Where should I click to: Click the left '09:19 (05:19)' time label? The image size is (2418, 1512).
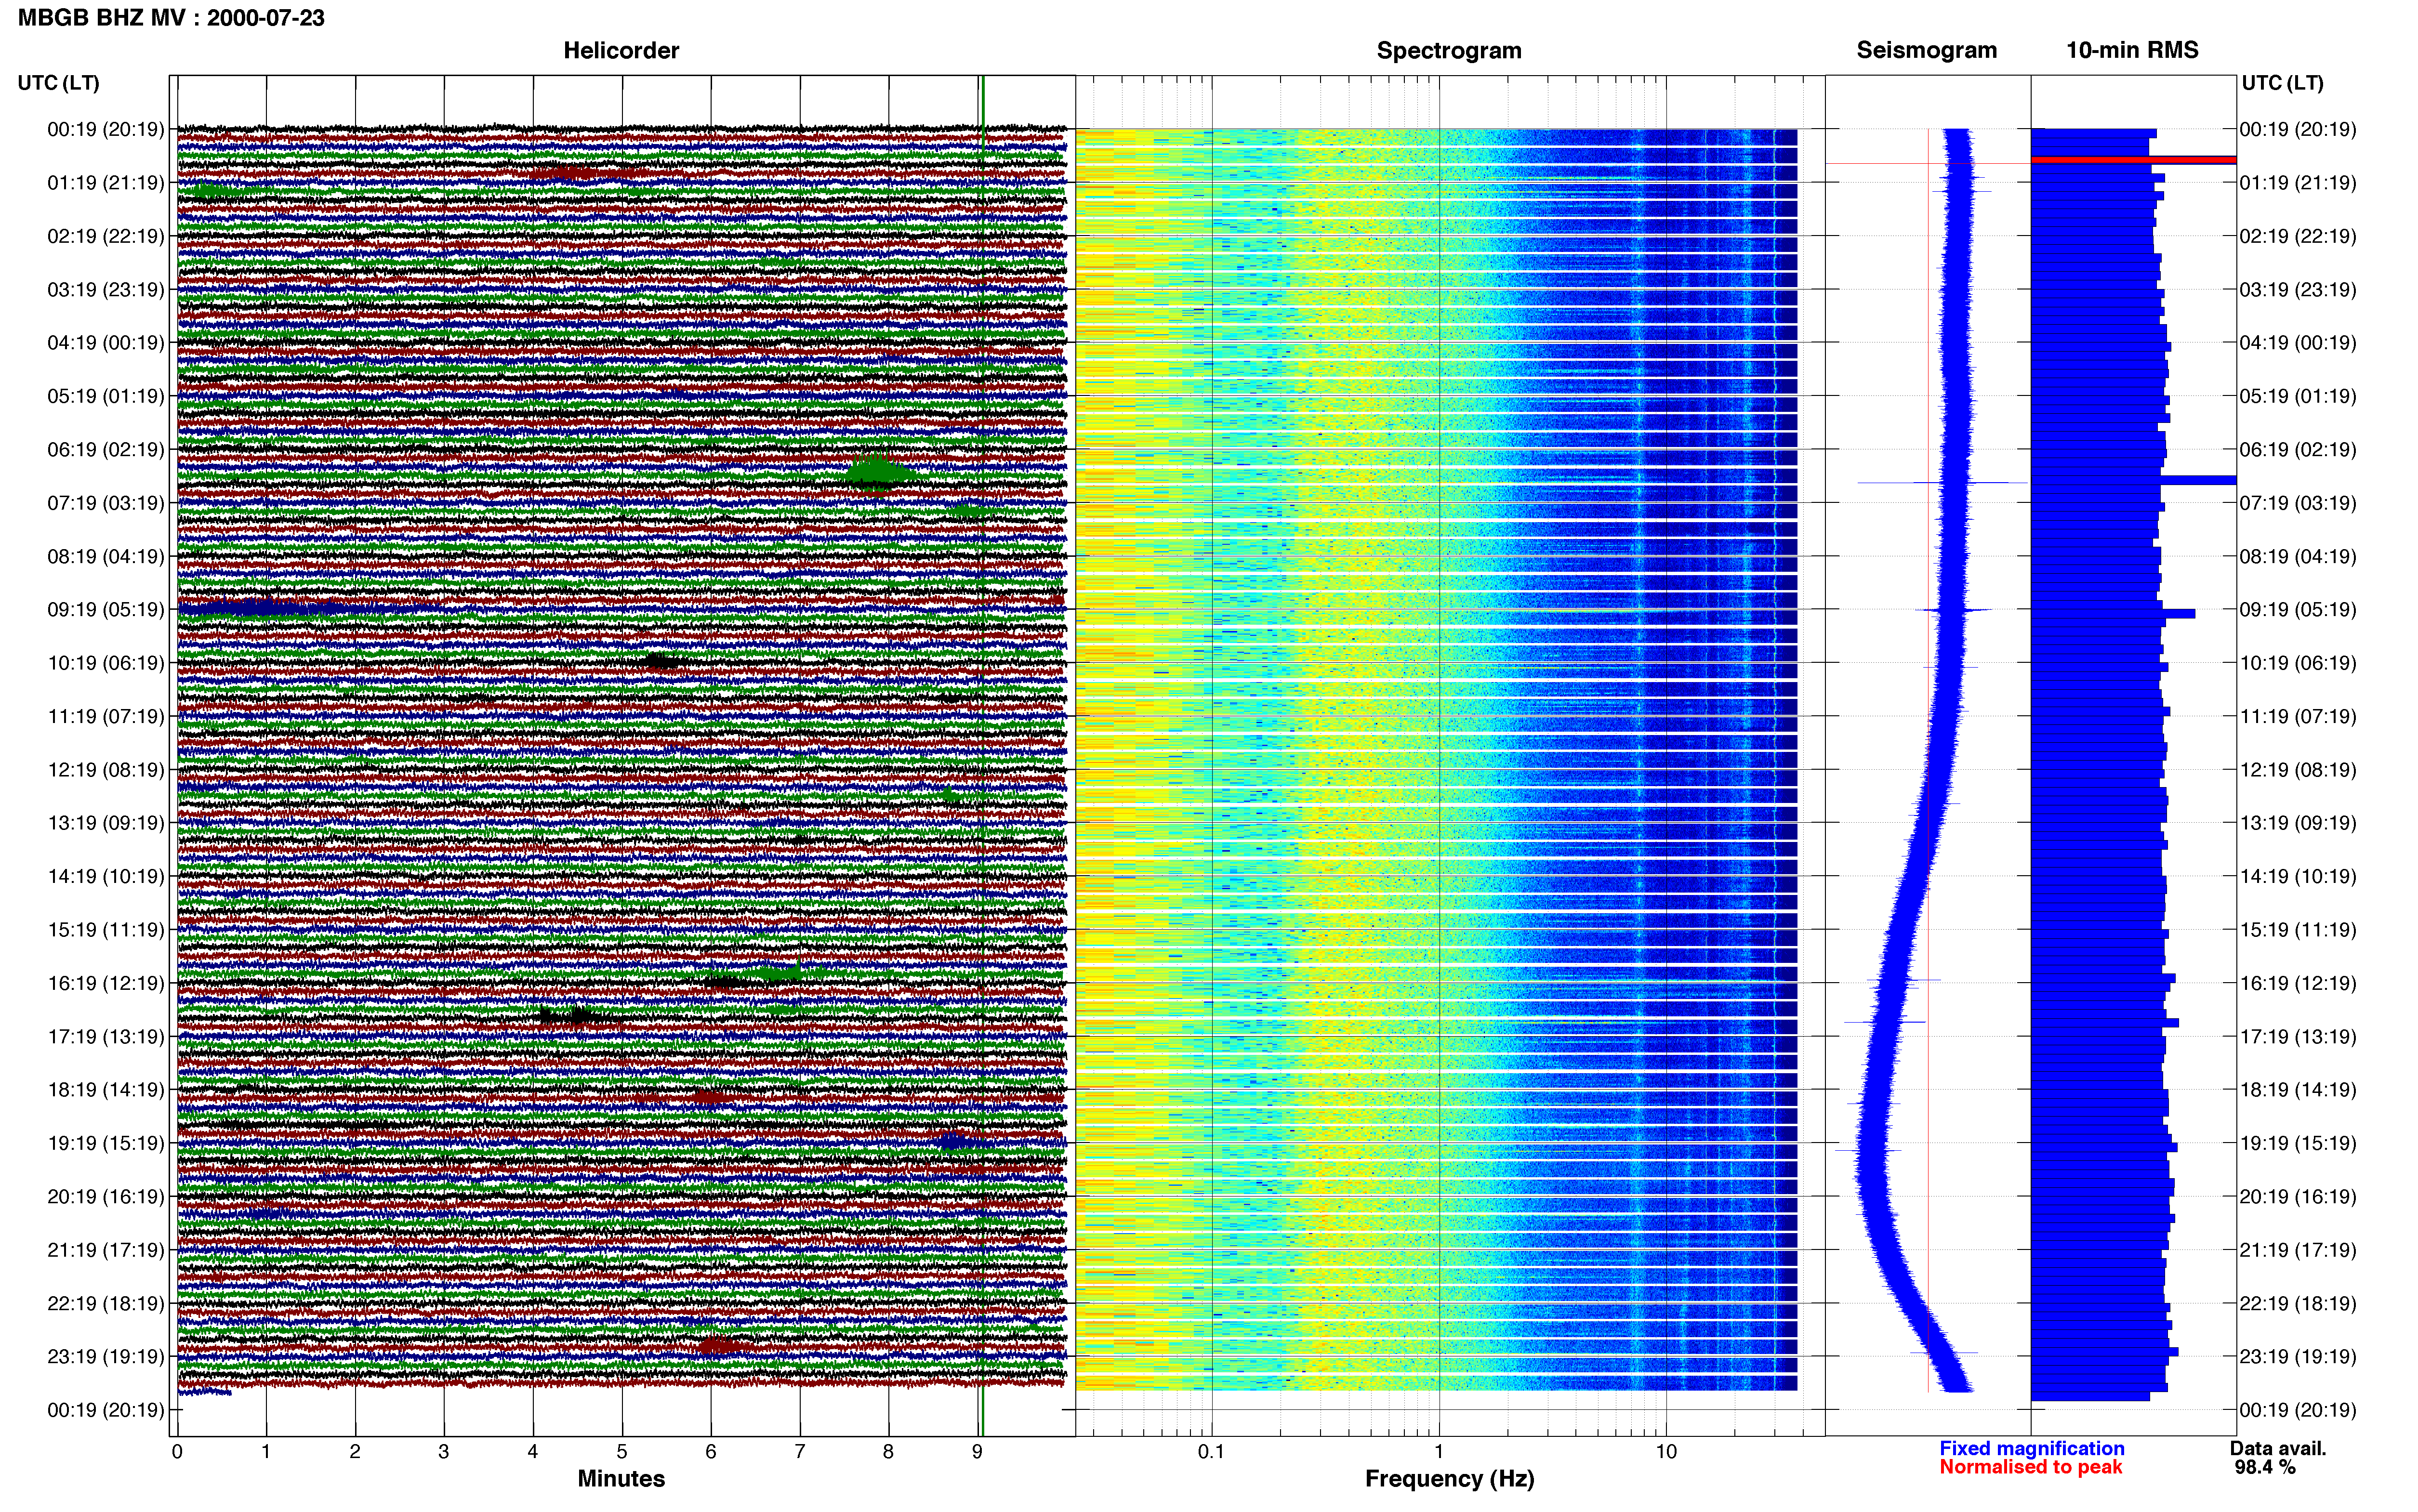point(106,610)
